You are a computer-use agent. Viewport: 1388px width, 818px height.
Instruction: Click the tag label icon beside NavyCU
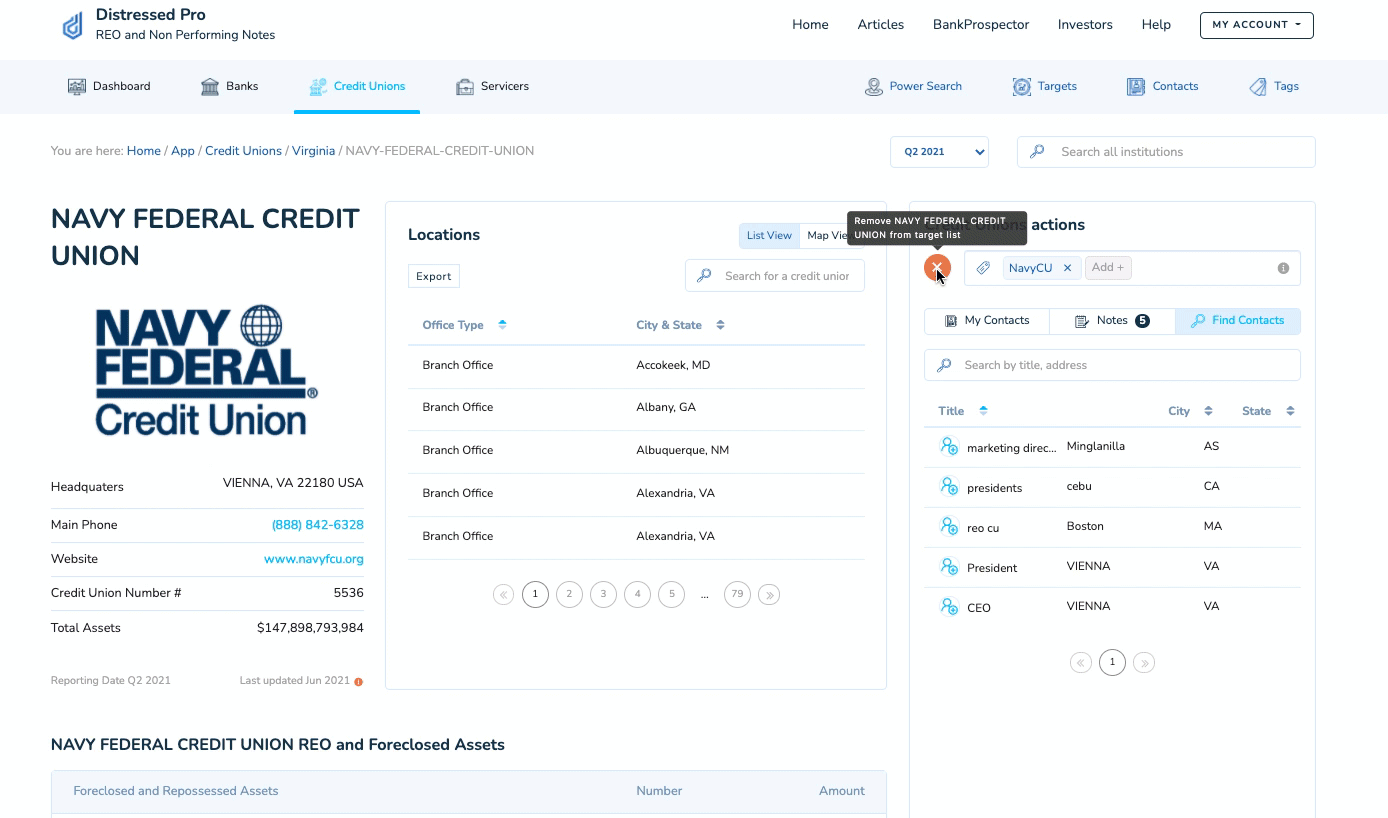(984, 268)
